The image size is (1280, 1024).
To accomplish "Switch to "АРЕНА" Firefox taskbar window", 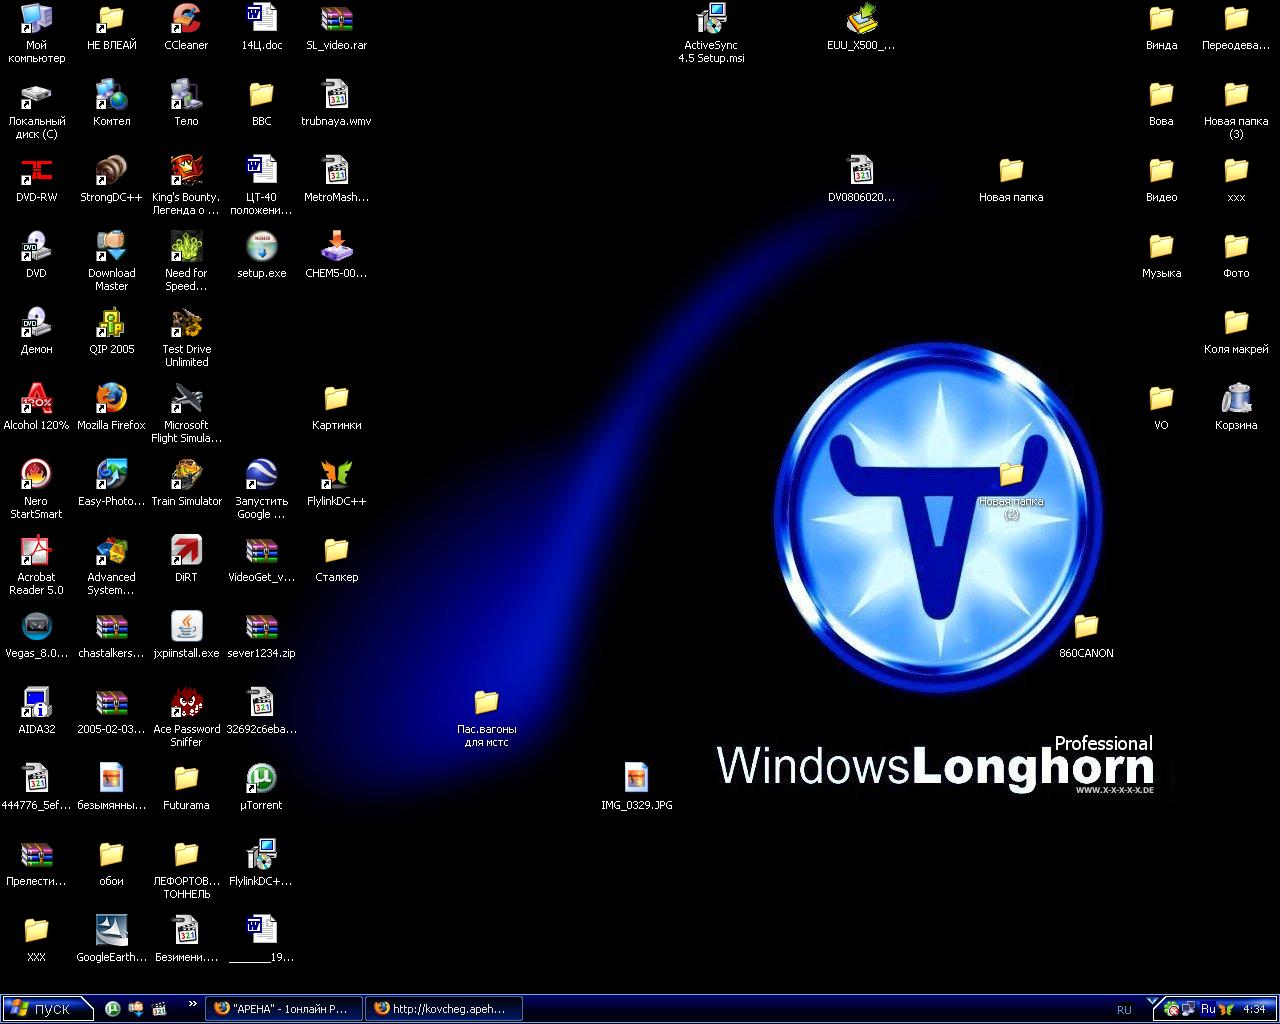I will [284, 1009].
